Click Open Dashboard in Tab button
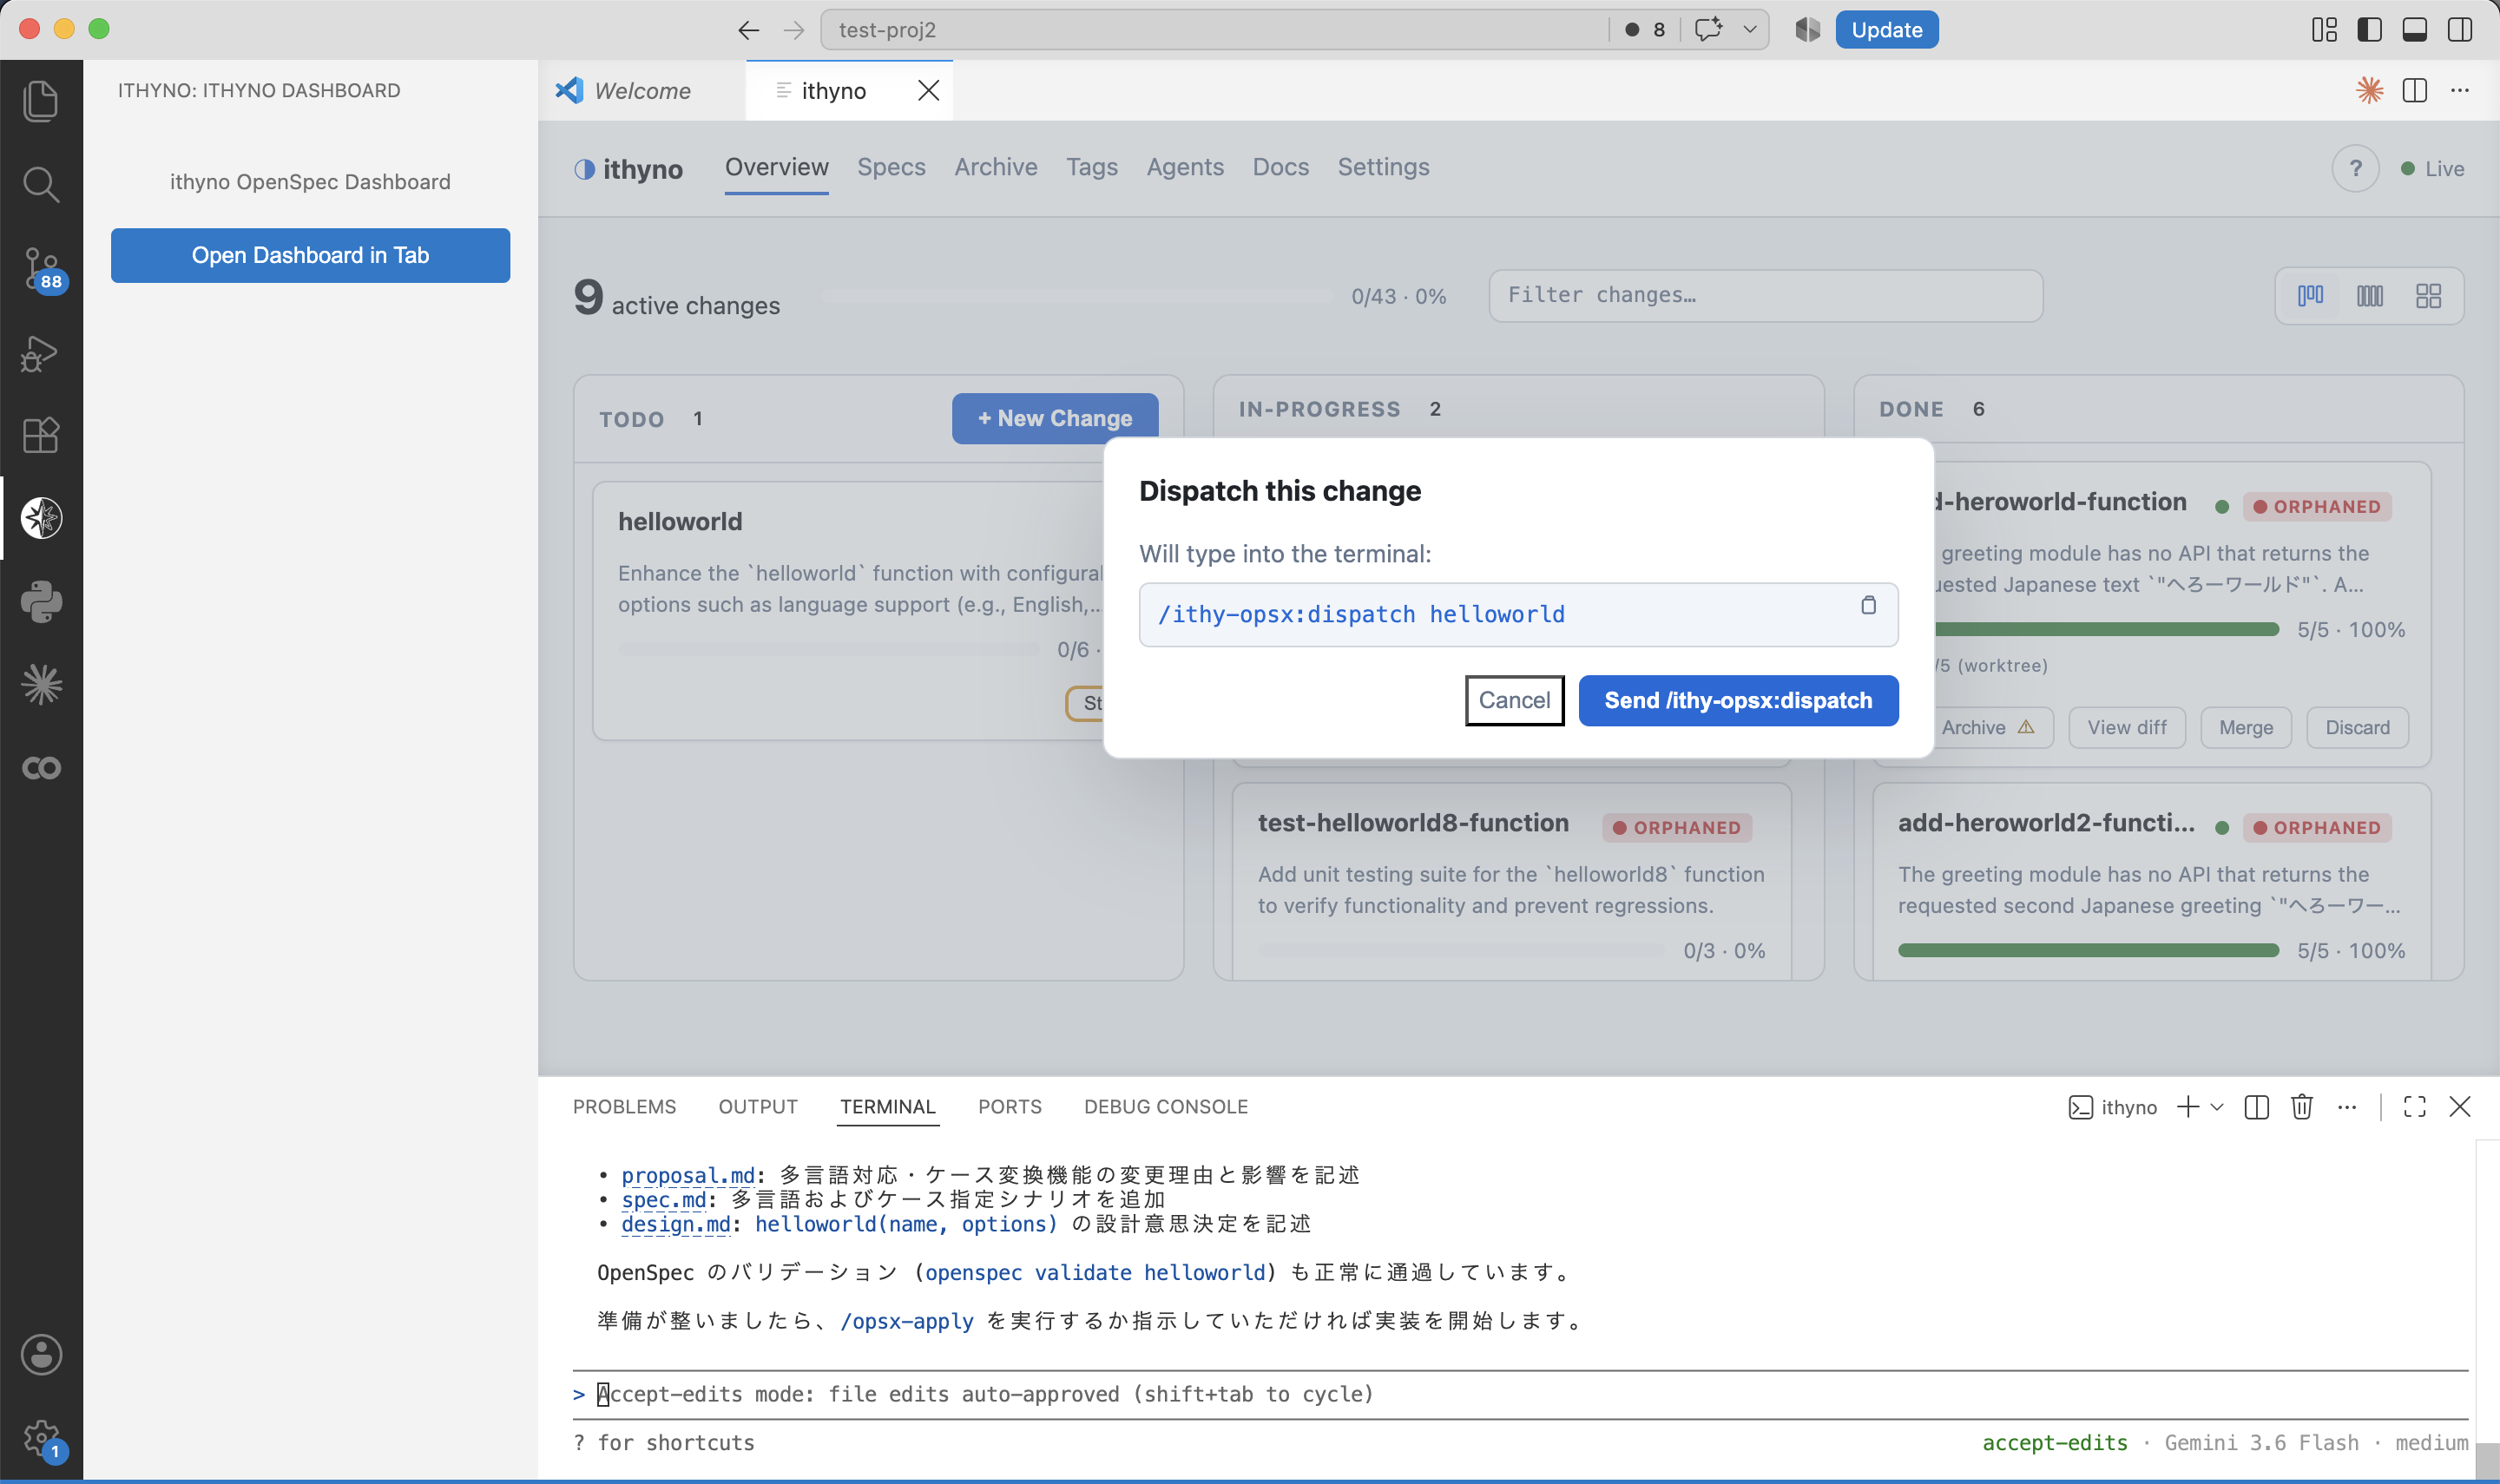 coord(311,256)
